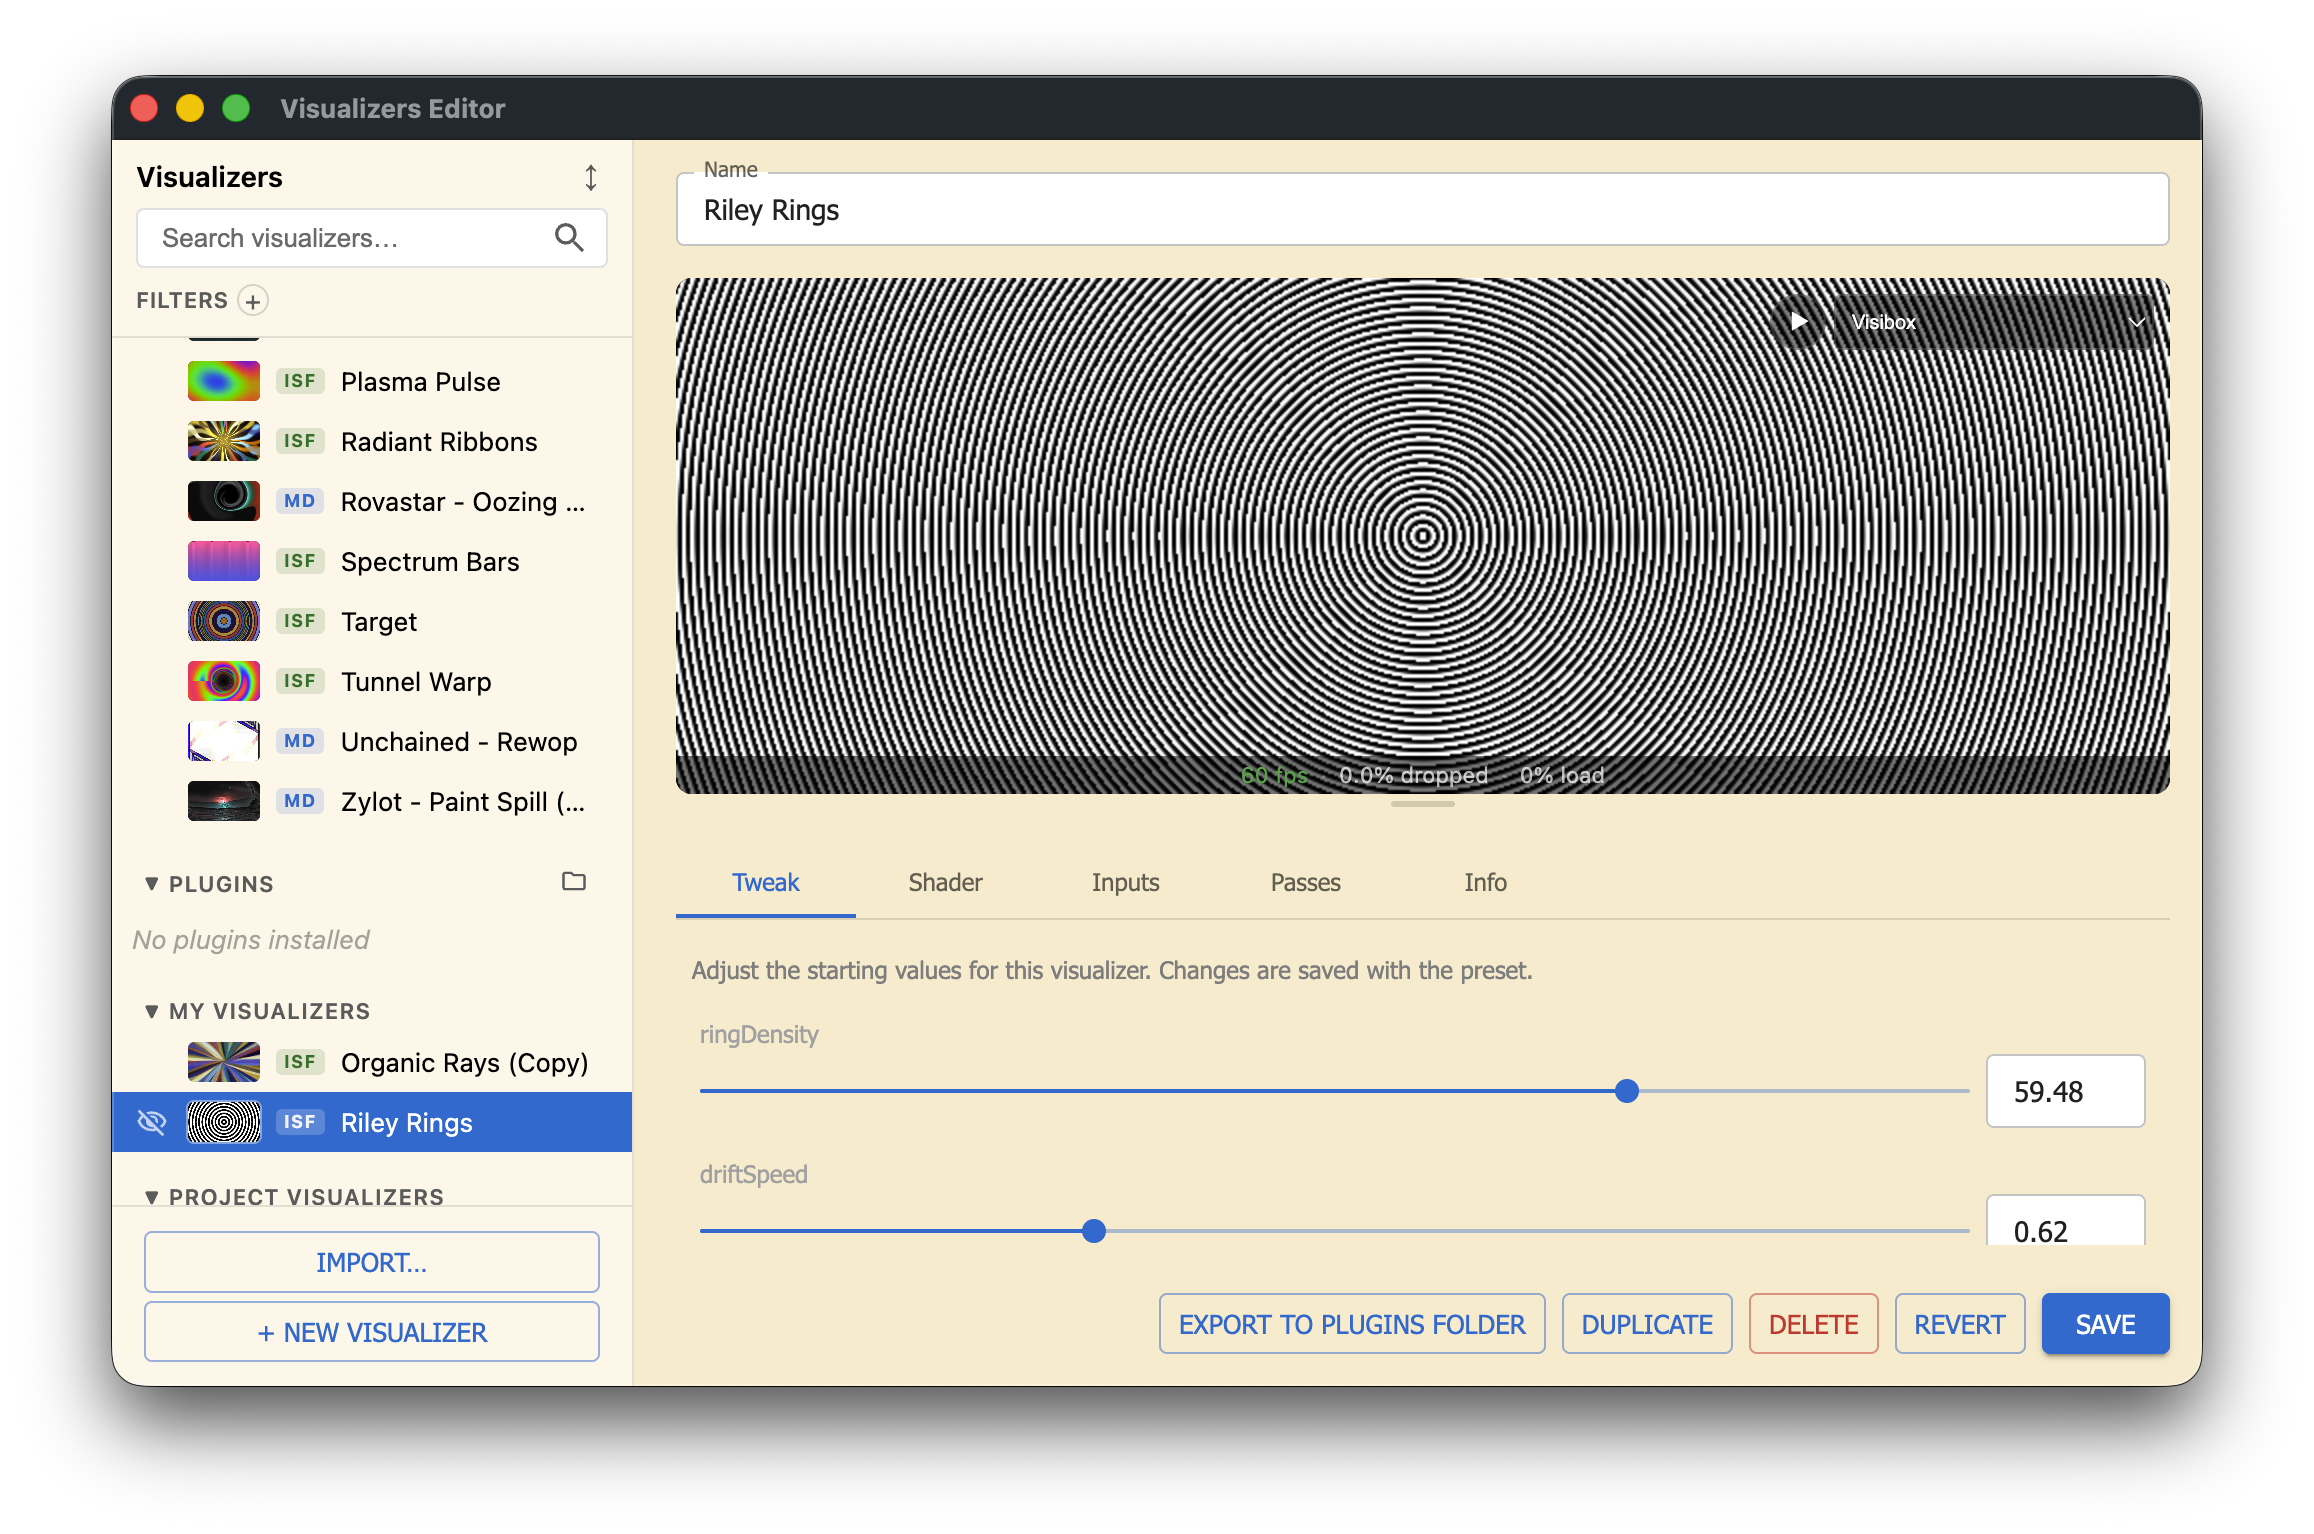Click the driftSpeed value field 0.62
2314x1534 pixels.
pos(2065,1222)
